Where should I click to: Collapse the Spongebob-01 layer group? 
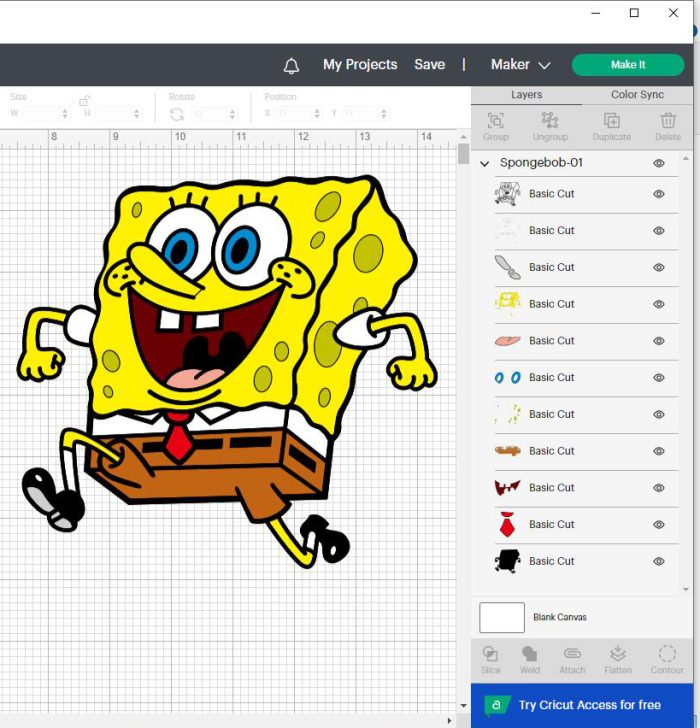[x=485, y=163]
